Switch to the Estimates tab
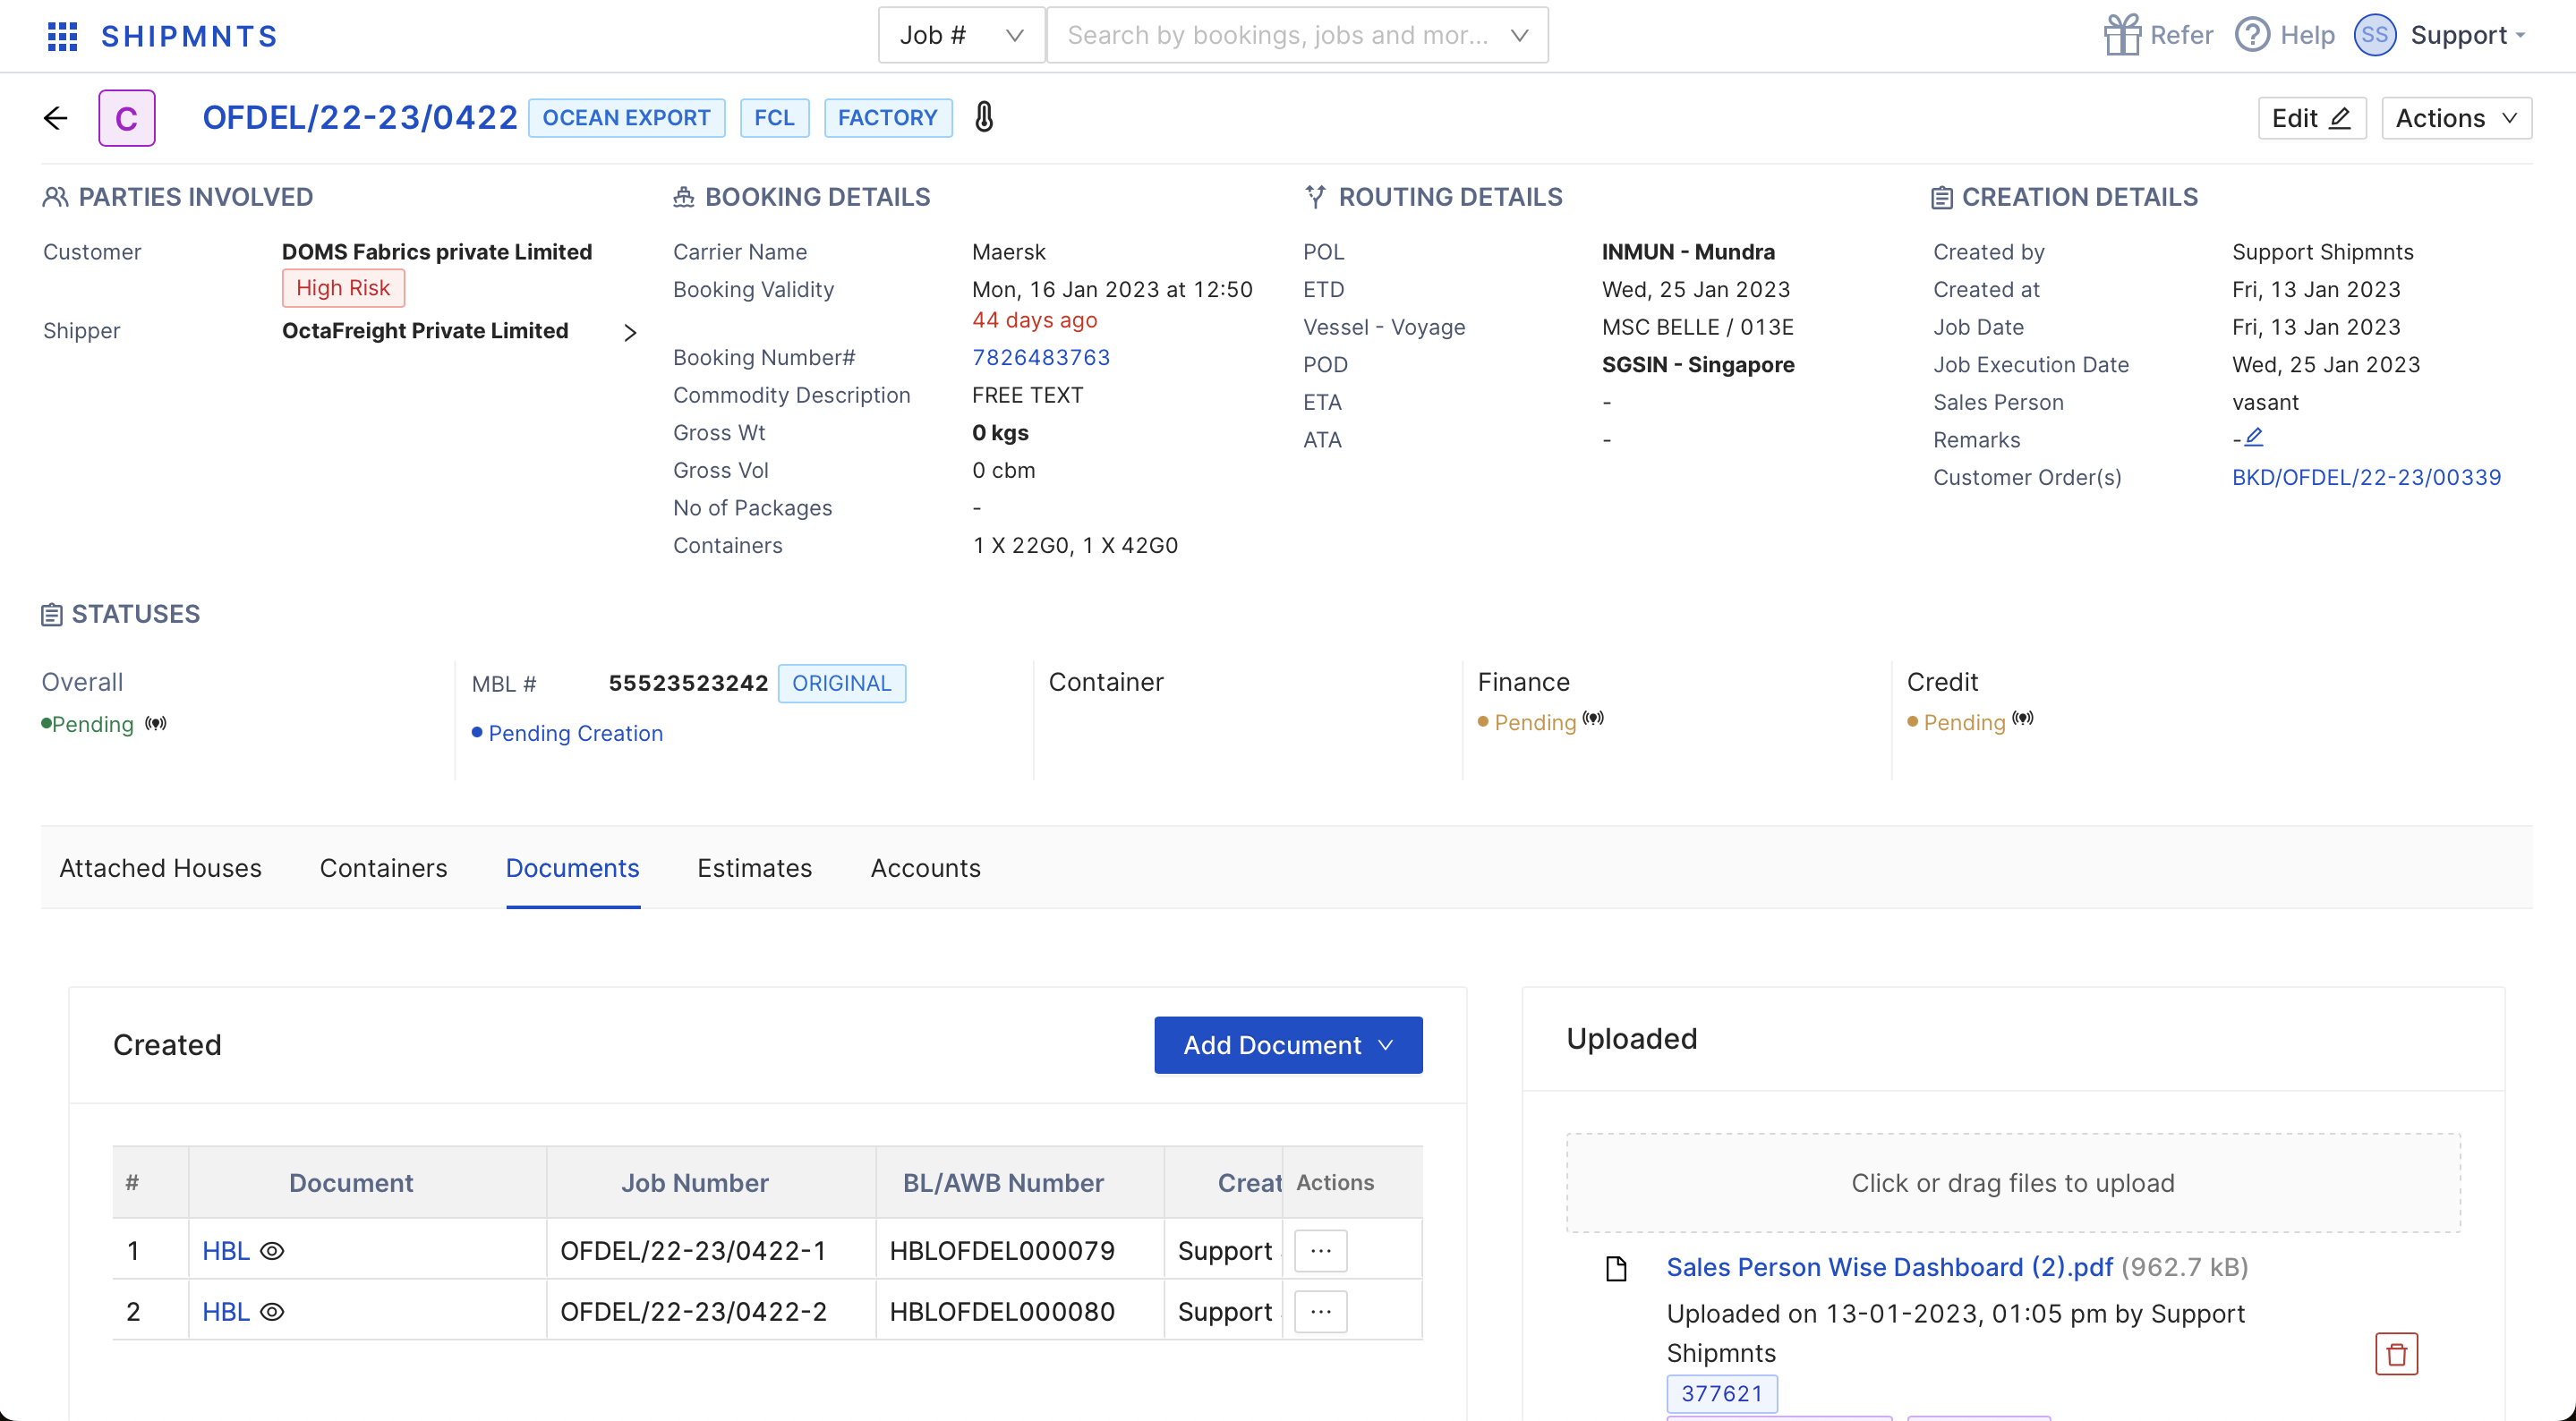This screenshot has width=2576, height=1421. click(754, 868)
